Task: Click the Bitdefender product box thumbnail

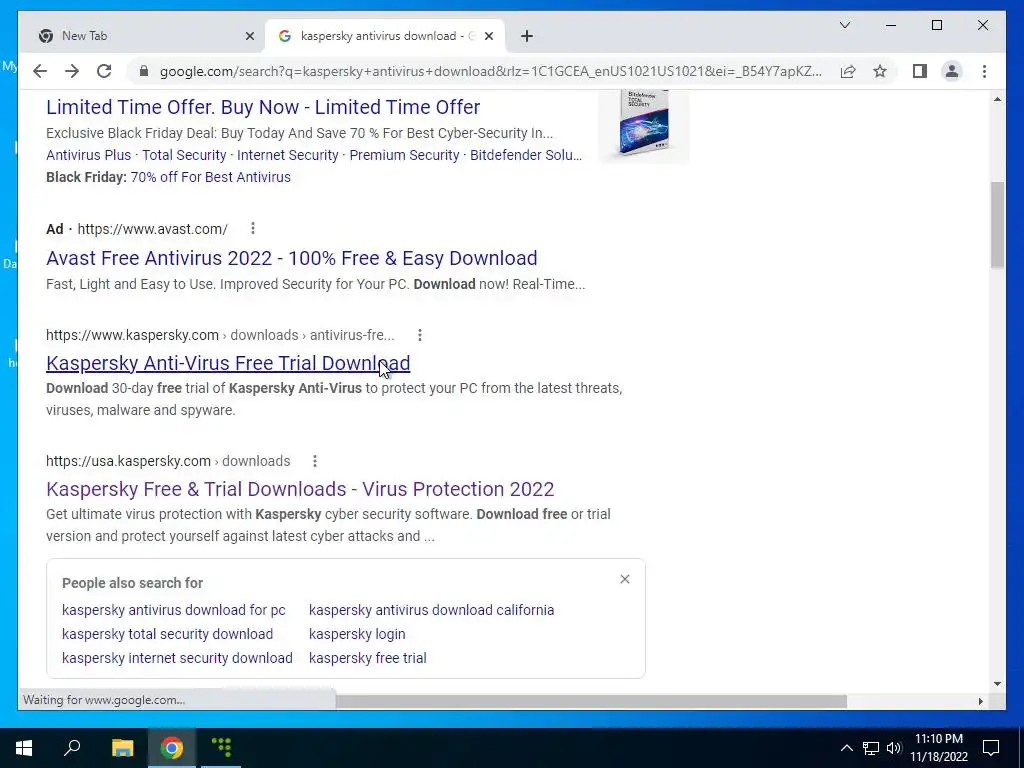Action: 644,124
